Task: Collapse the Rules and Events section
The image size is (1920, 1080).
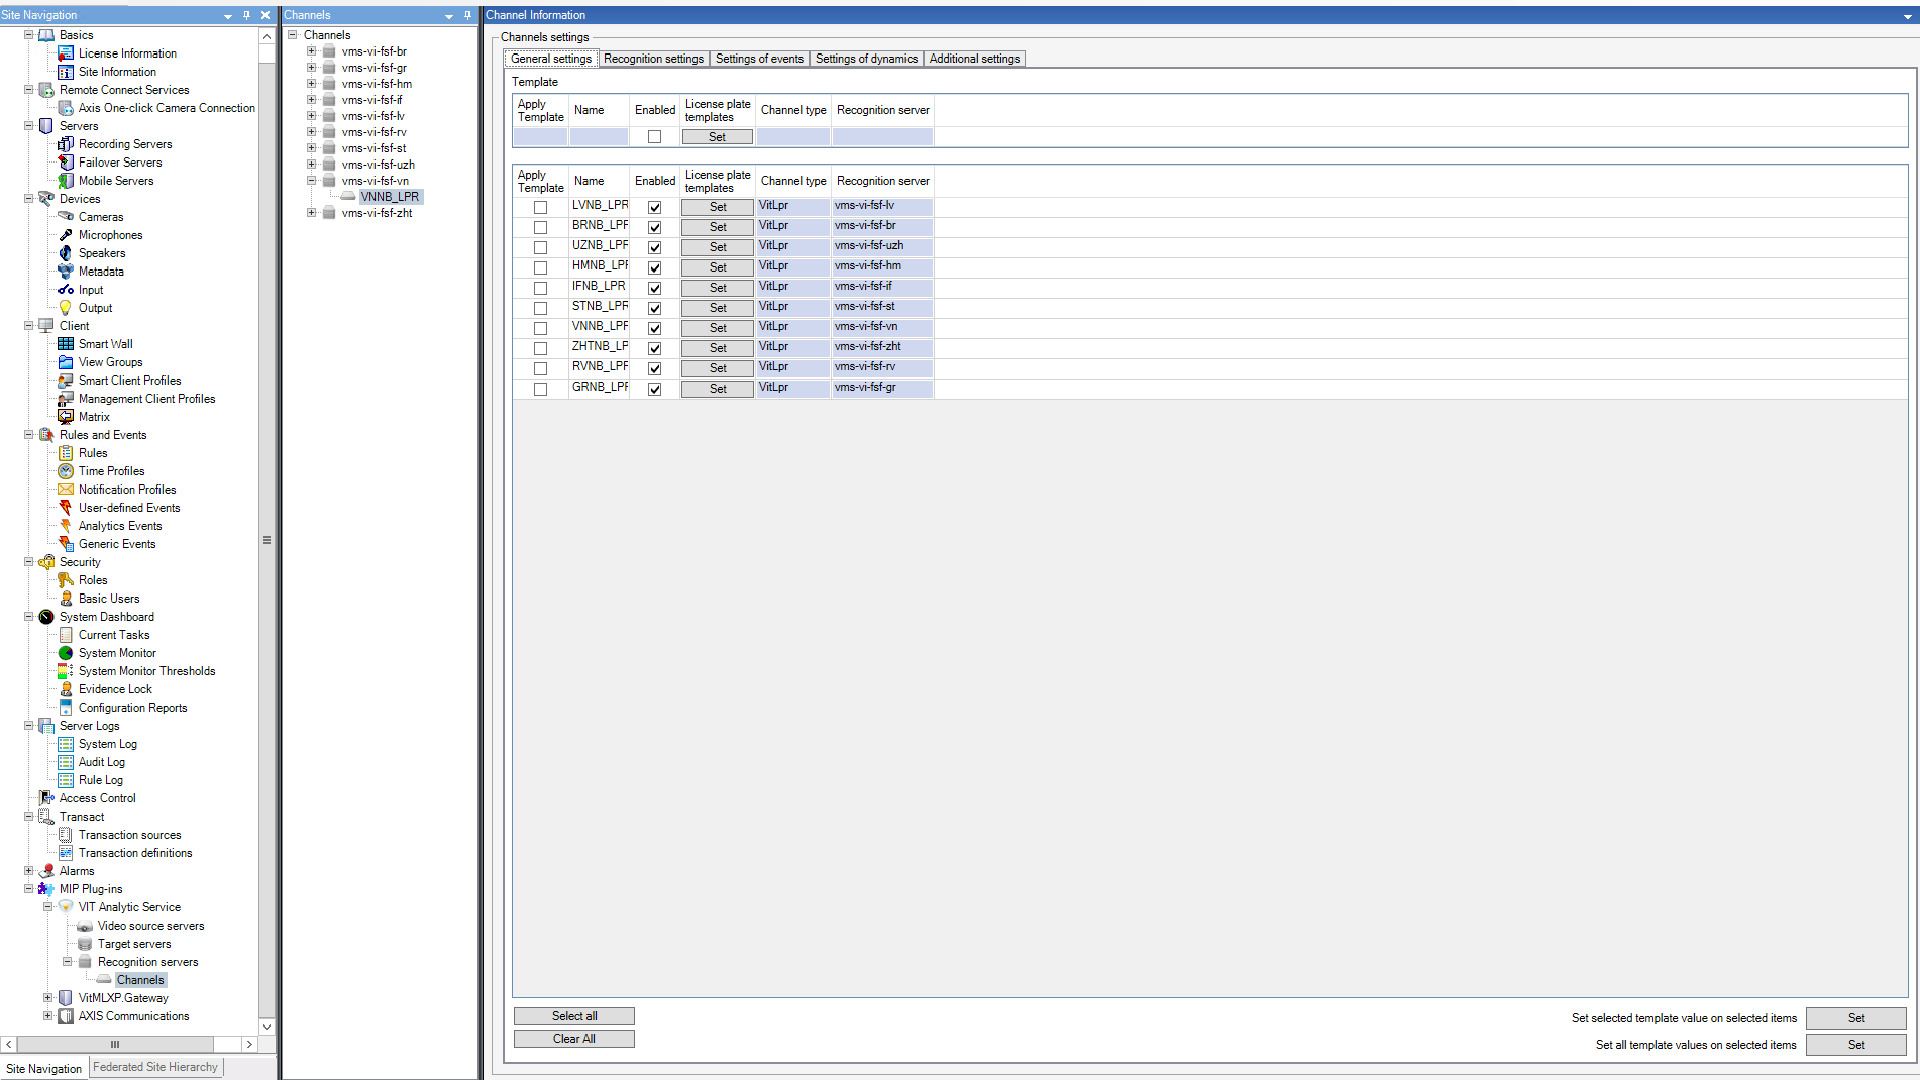Action: pos(29,435)
